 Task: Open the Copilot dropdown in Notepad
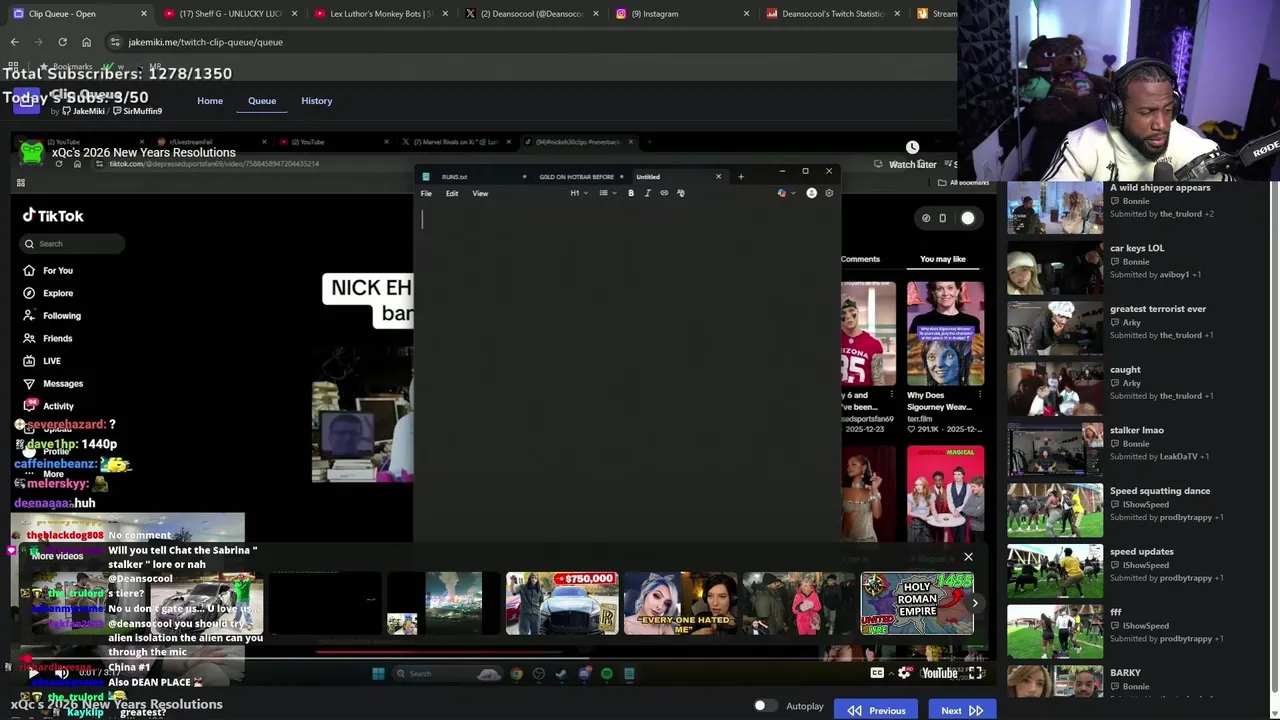[x=786, y=193]
